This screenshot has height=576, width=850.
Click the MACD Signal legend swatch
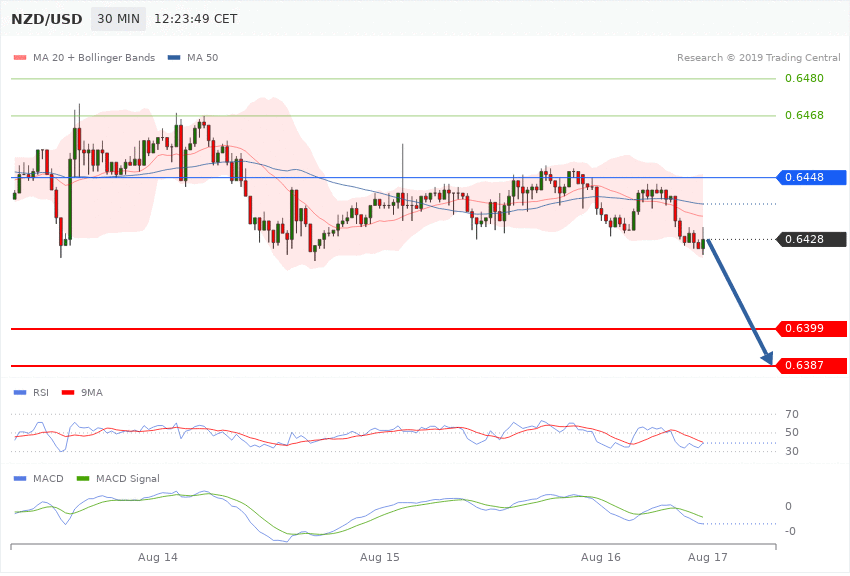click(x=83, y=478)
